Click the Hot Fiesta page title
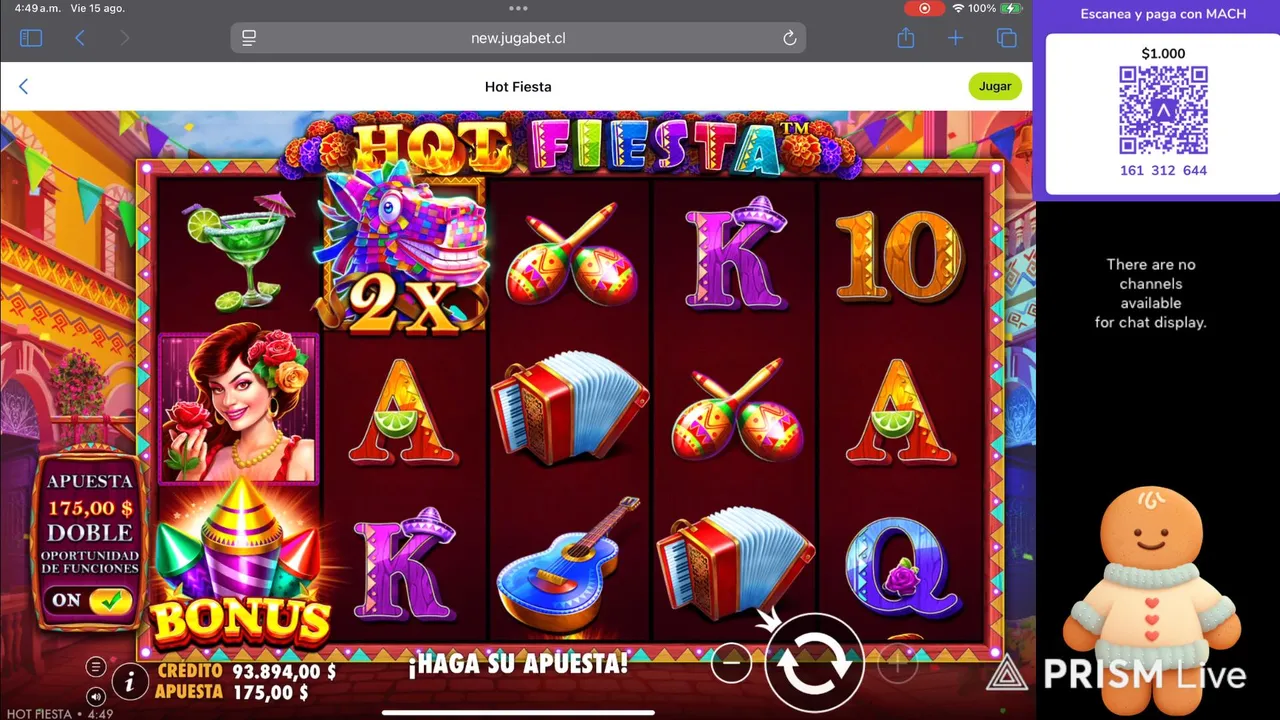The image size is (1280, 720). point(518,87)
